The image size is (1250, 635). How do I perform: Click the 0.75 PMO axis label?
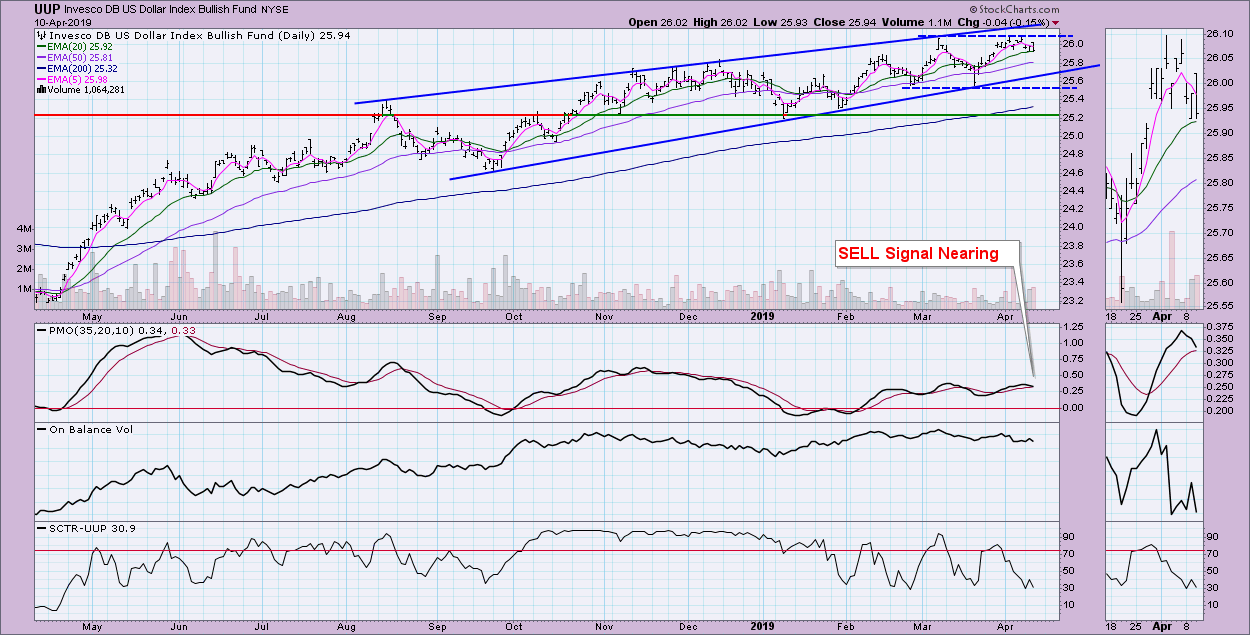(x=1074, y=360)
